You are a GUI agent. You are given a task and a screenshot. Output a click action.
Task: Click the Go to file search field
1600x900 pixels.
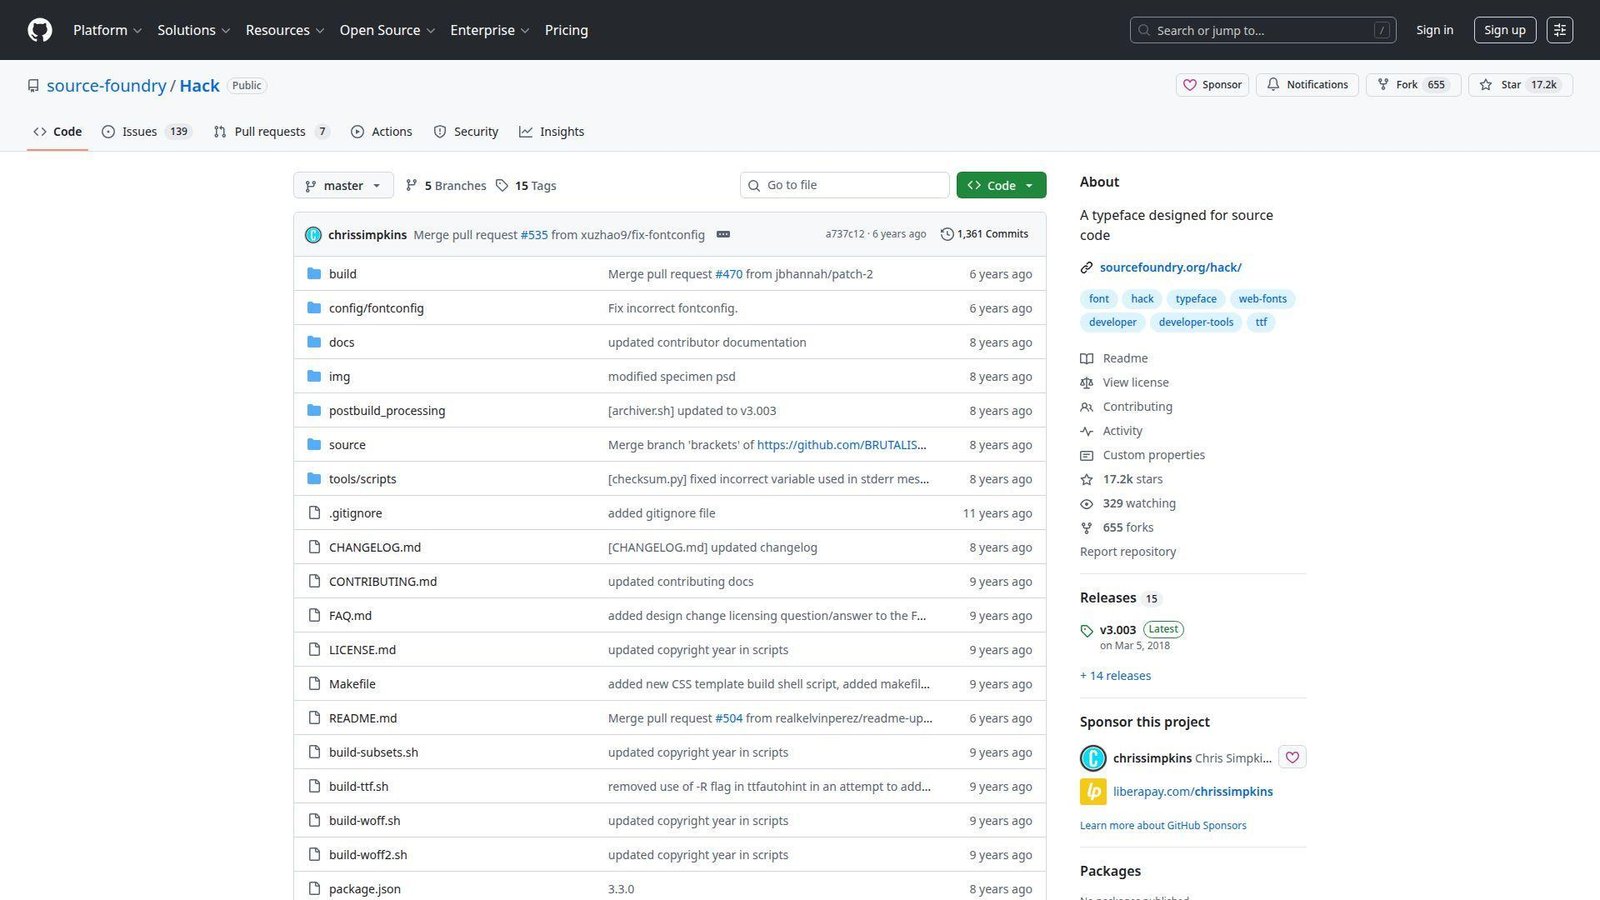click(845, 185)
